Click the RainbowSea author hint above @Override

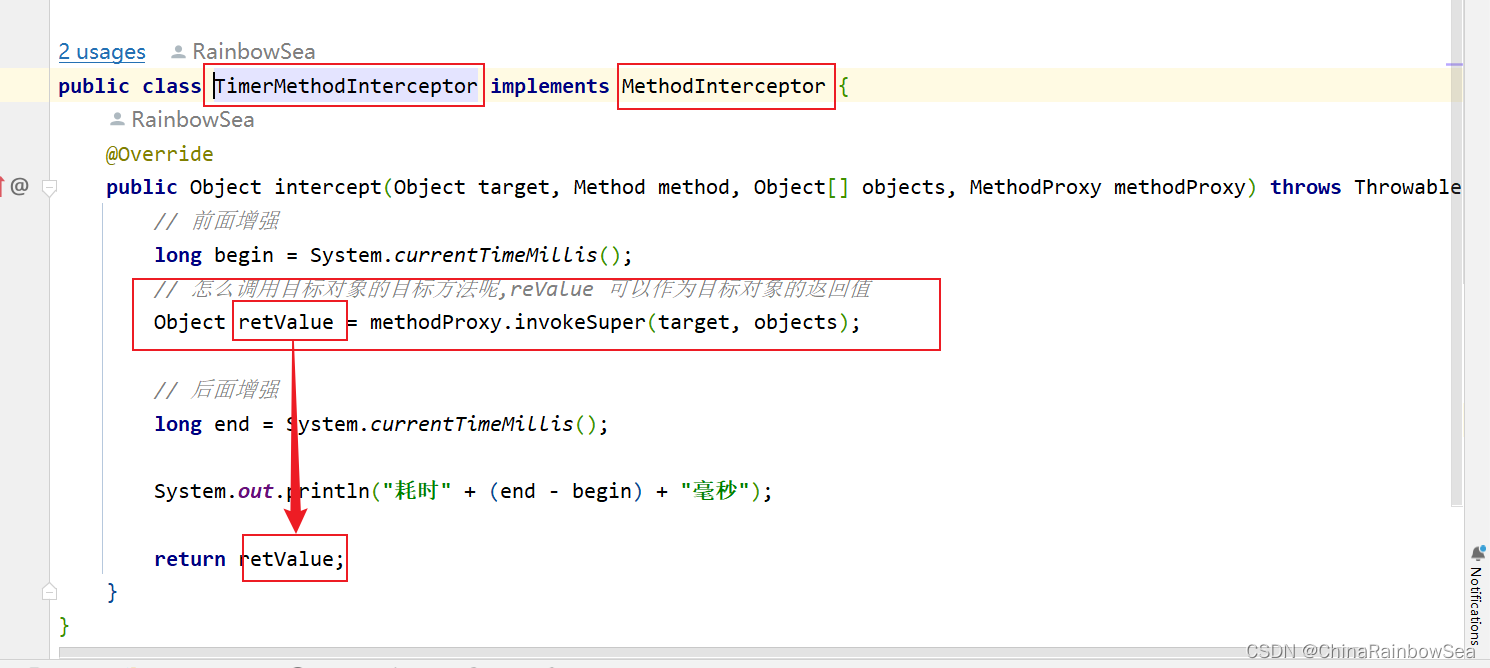[182, 120]
